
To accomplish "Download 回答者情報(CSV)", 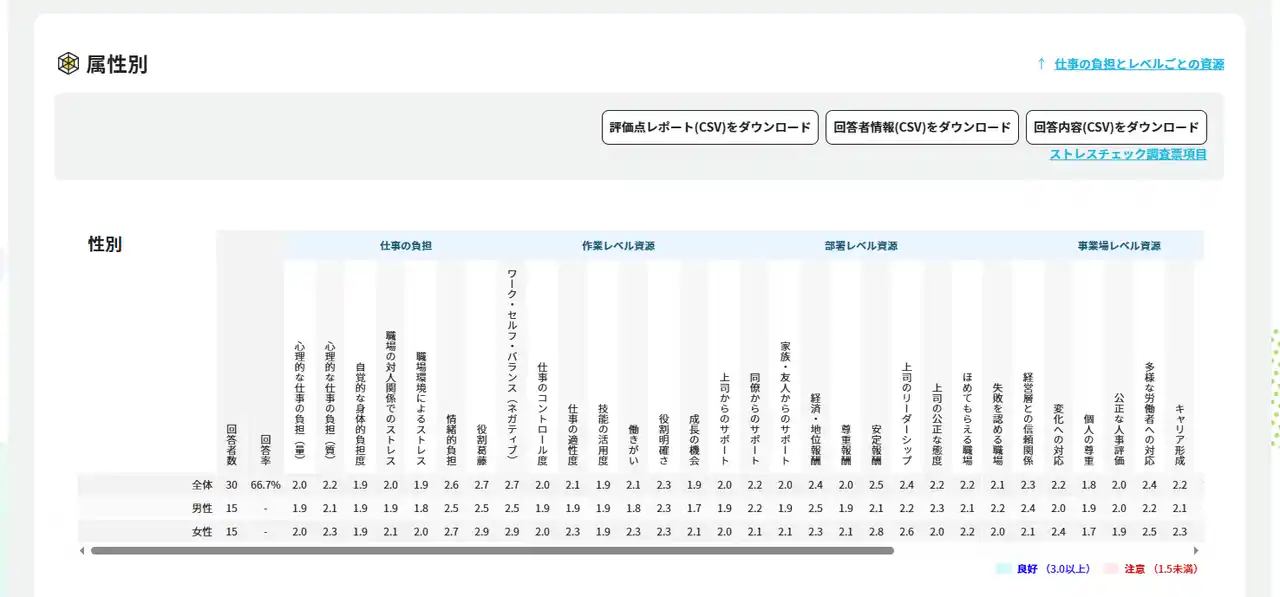I will 922,127.
